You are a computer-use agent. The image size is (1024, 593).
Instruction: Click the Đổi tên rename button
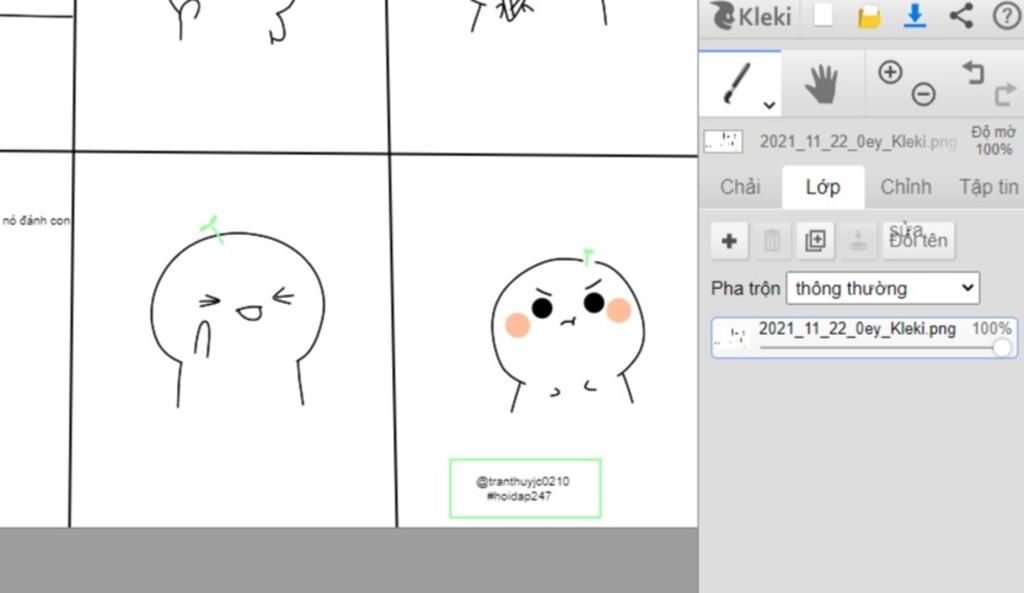[x=919, y=241]
